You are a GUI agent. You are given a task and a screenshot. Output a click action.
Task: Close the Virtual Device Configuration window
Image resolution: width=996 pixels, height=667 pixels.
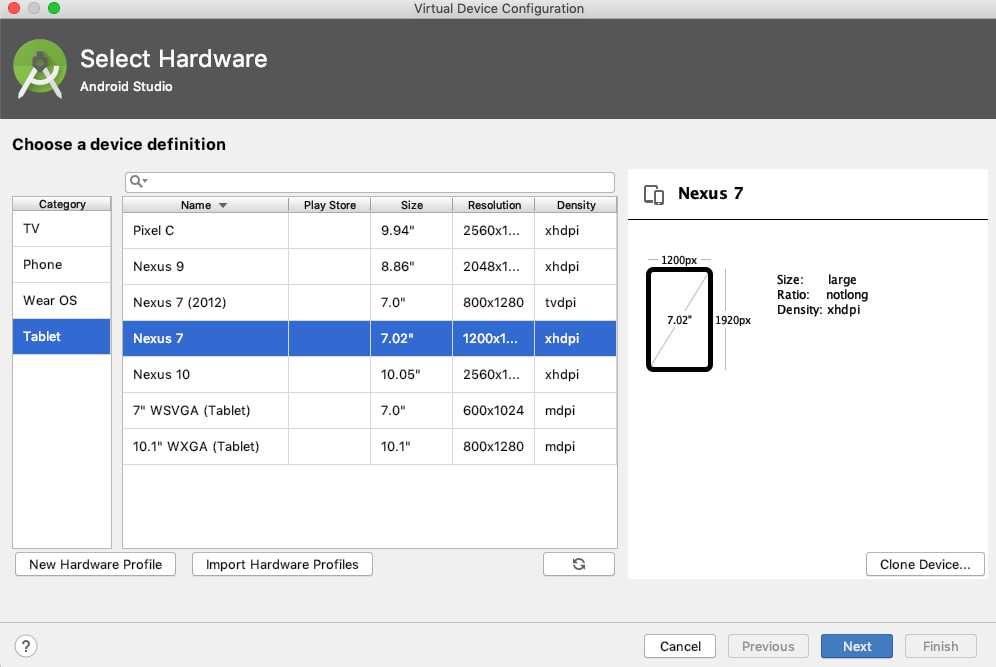coord(14,8)
